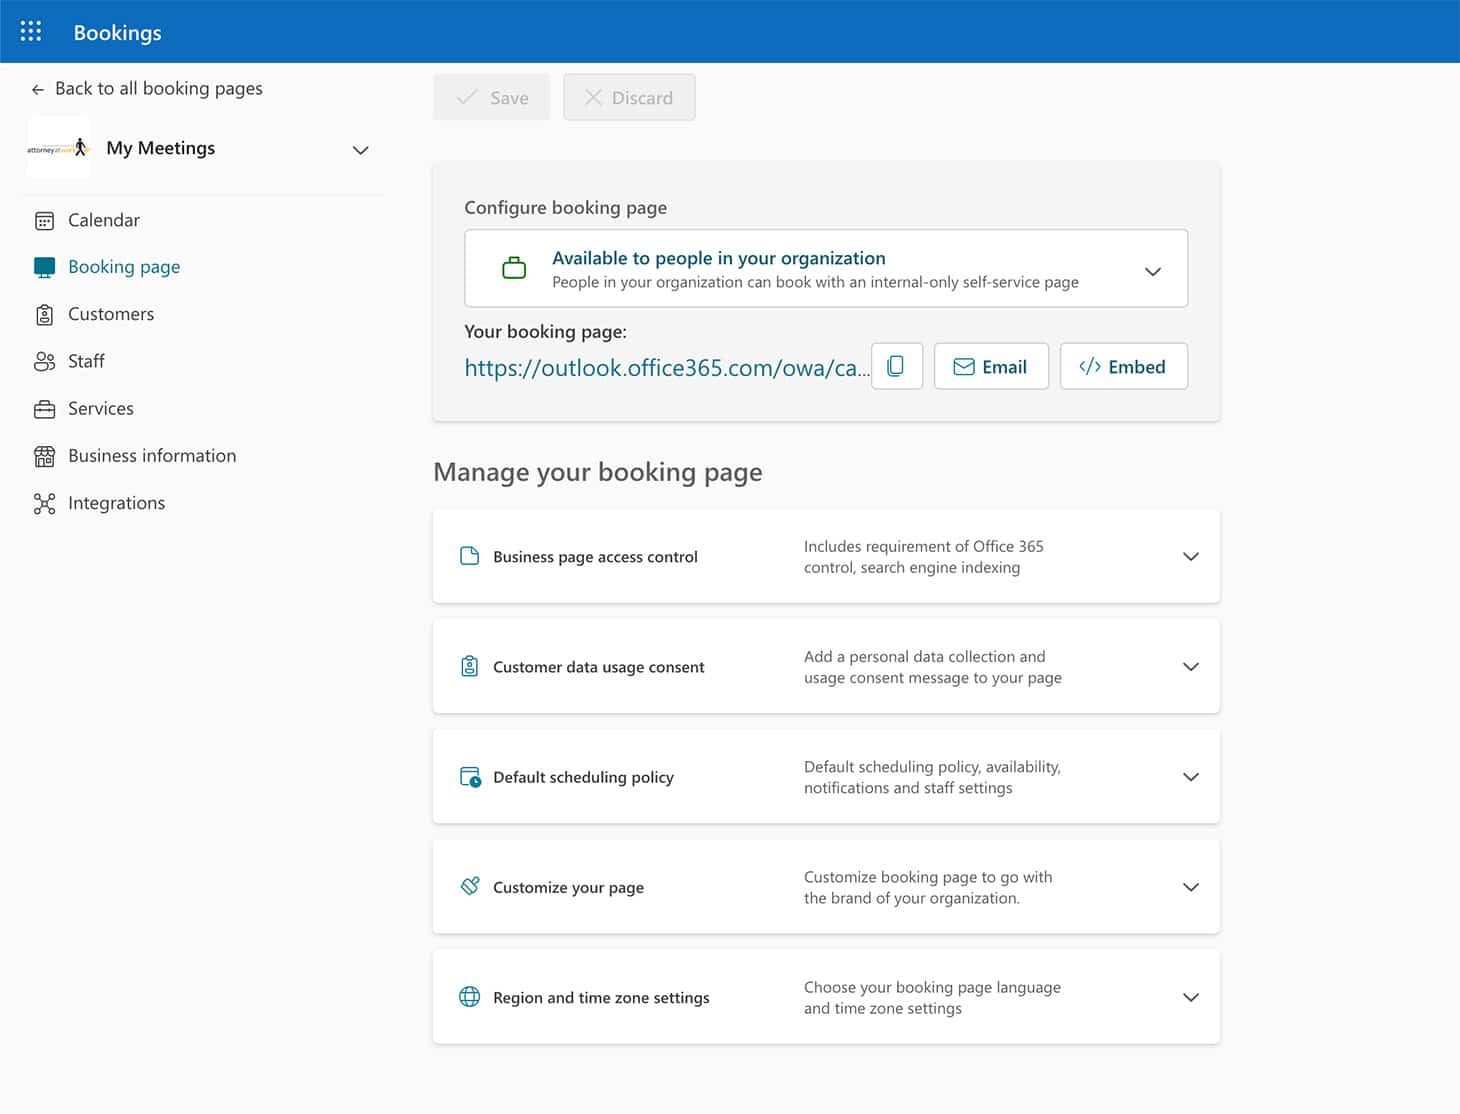Expand the 'Available to people in your organization' dropdown
The height and width of the screenshot is (1114, 1460).
coord(1152,270)
